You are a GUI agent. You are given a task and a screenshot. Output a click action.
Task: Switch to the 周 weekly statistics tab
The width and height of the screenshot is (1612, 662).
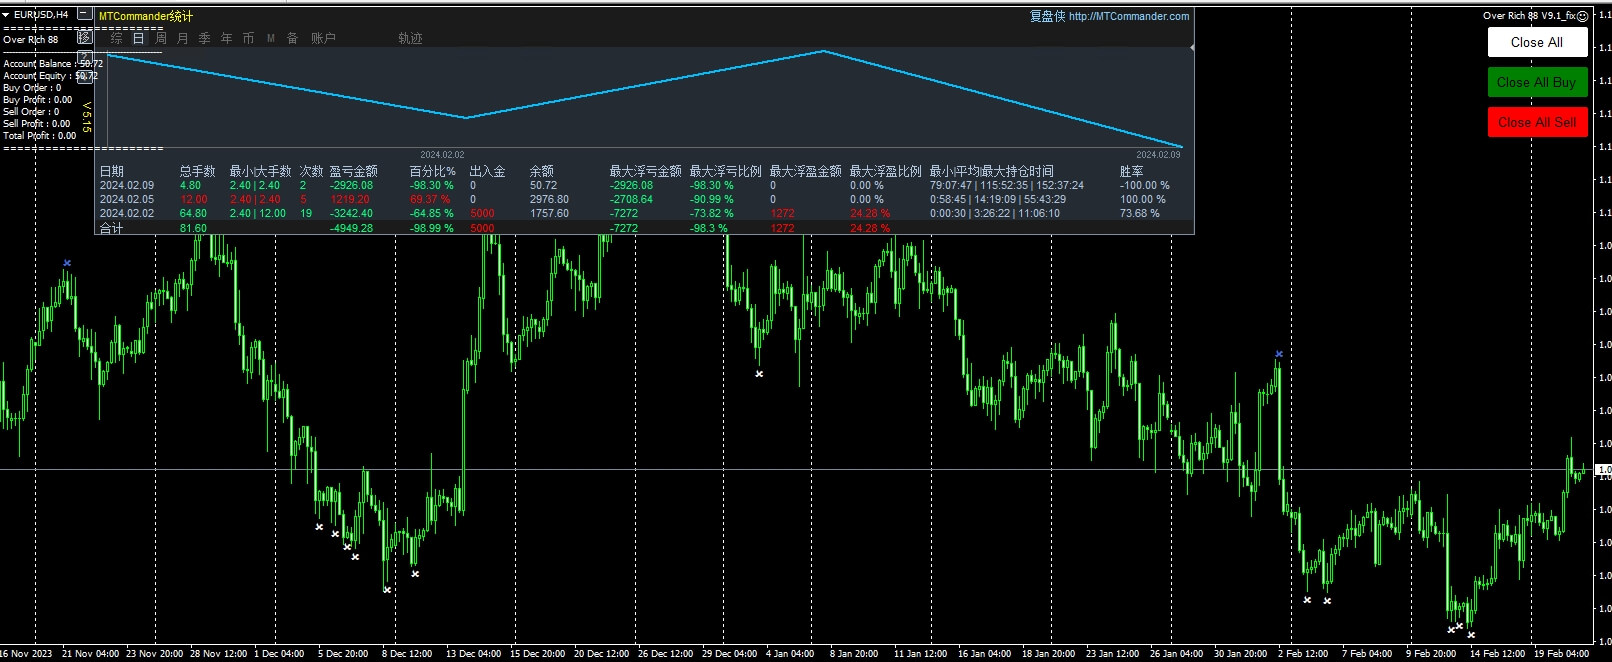(x=160, y=38)
